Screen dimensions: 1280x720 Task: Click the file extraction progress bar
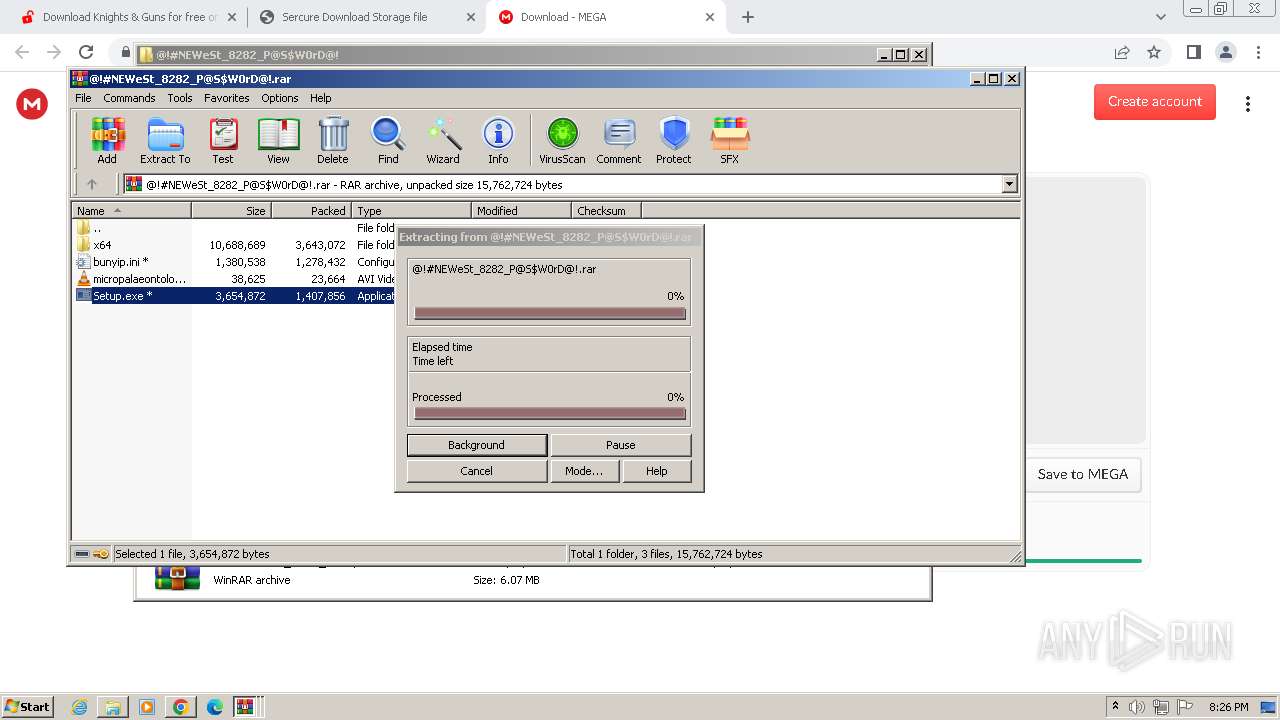click(550, 314)
